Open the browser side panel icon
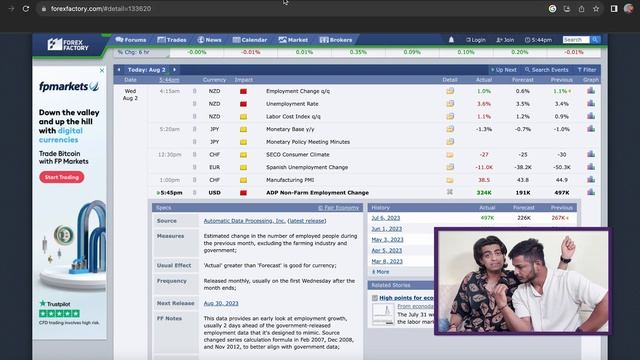640x360 pixels. pyautogui.click(x=614, y=9)
